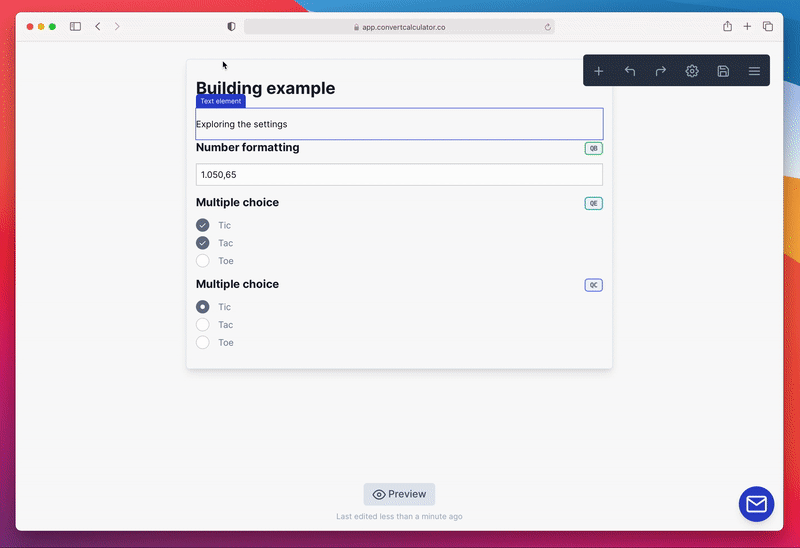Image resolution: width=800 pixels, height=548 pixels.
Task: Click the privacy shield icon
Action: 232,27
